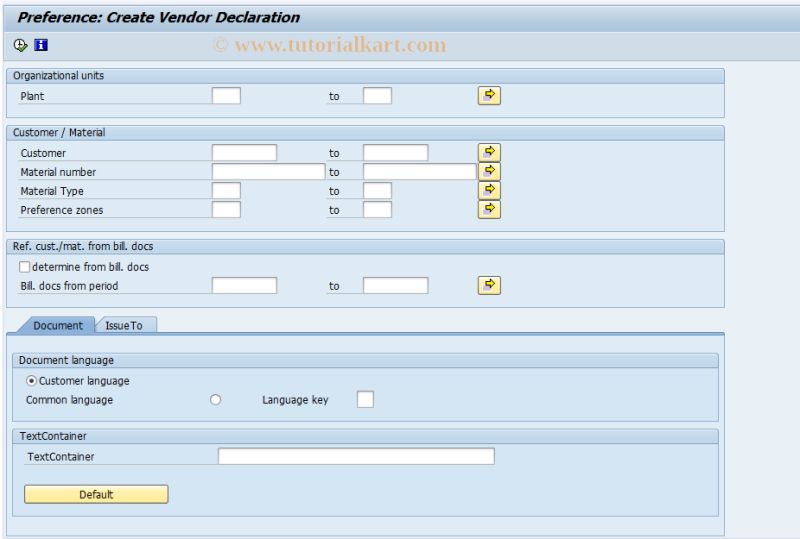
Task: Click the 'Common language' label
Action: [x=69, y=400]
